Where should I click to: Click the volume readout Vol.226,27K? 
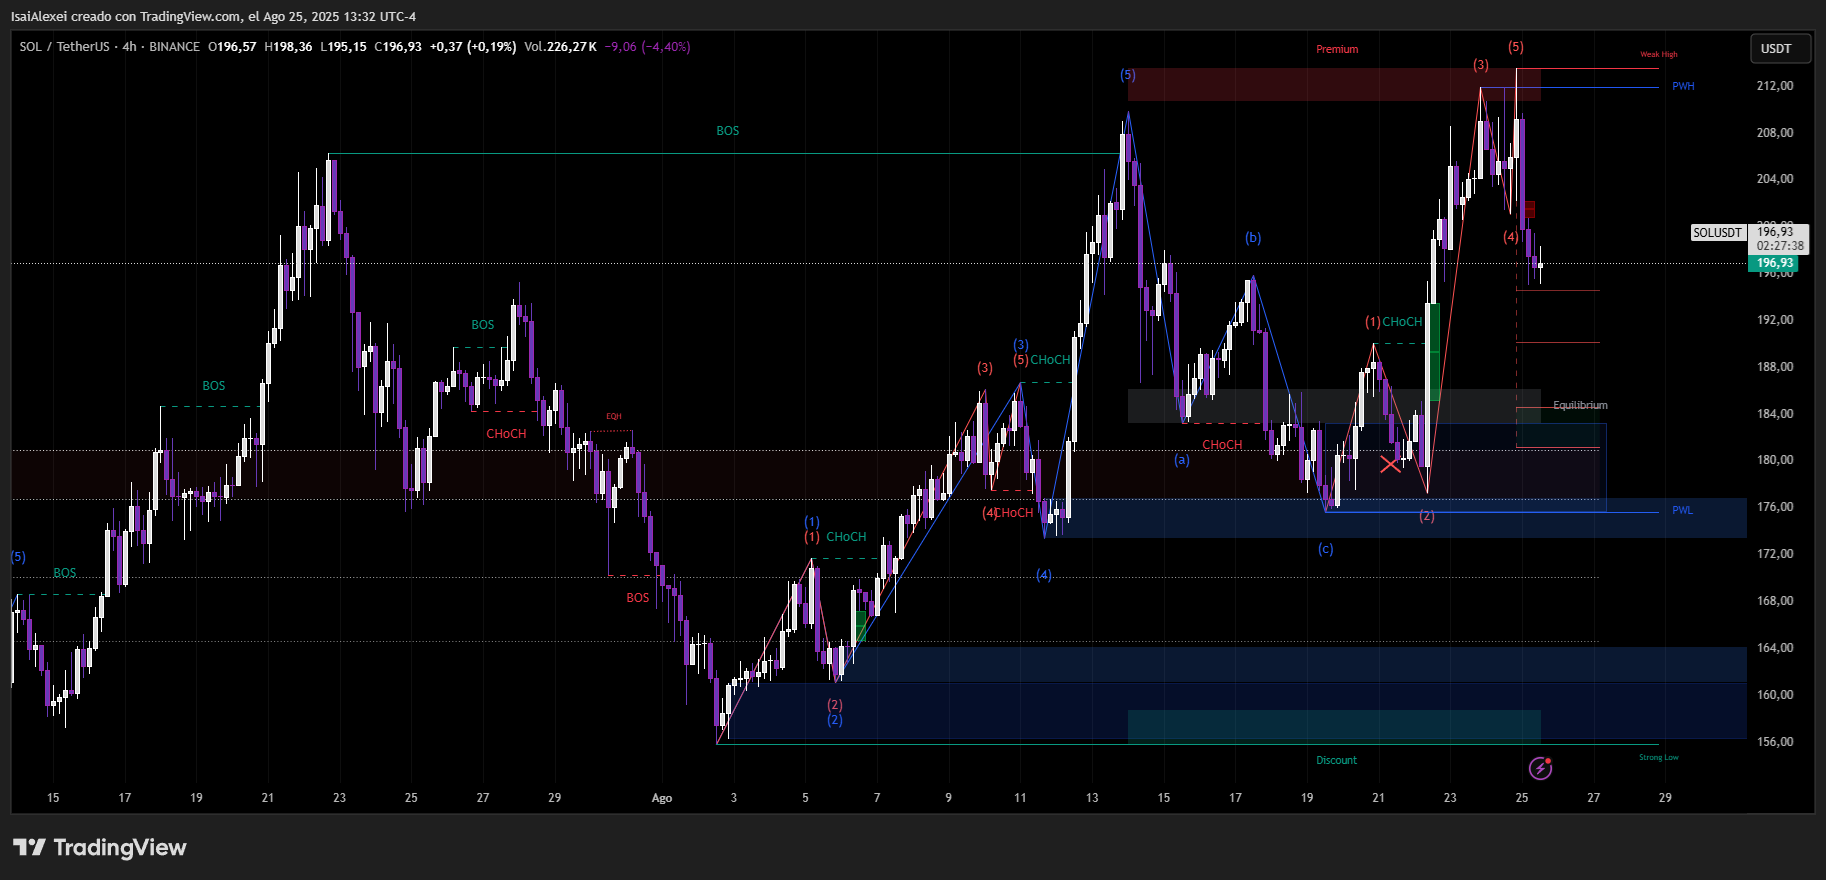pyautogui.click(x=560, y=47)
